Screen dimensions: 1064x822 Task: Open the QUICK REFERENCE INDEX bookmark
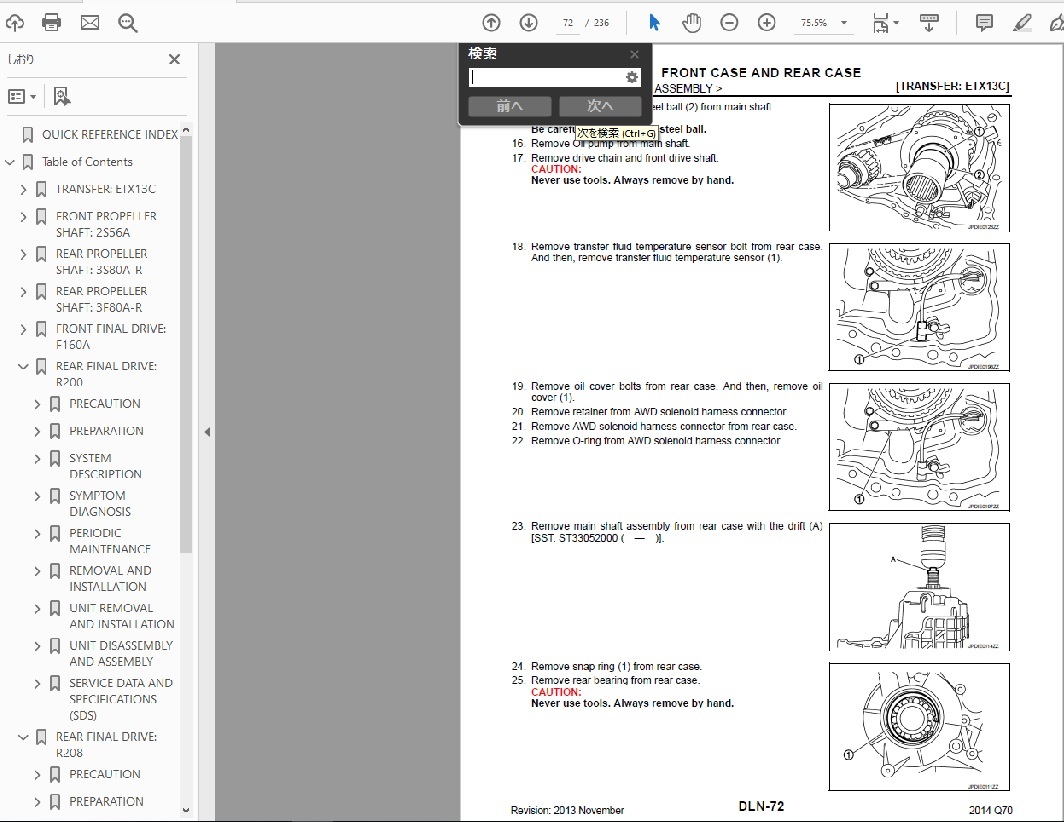pos(109,134)
